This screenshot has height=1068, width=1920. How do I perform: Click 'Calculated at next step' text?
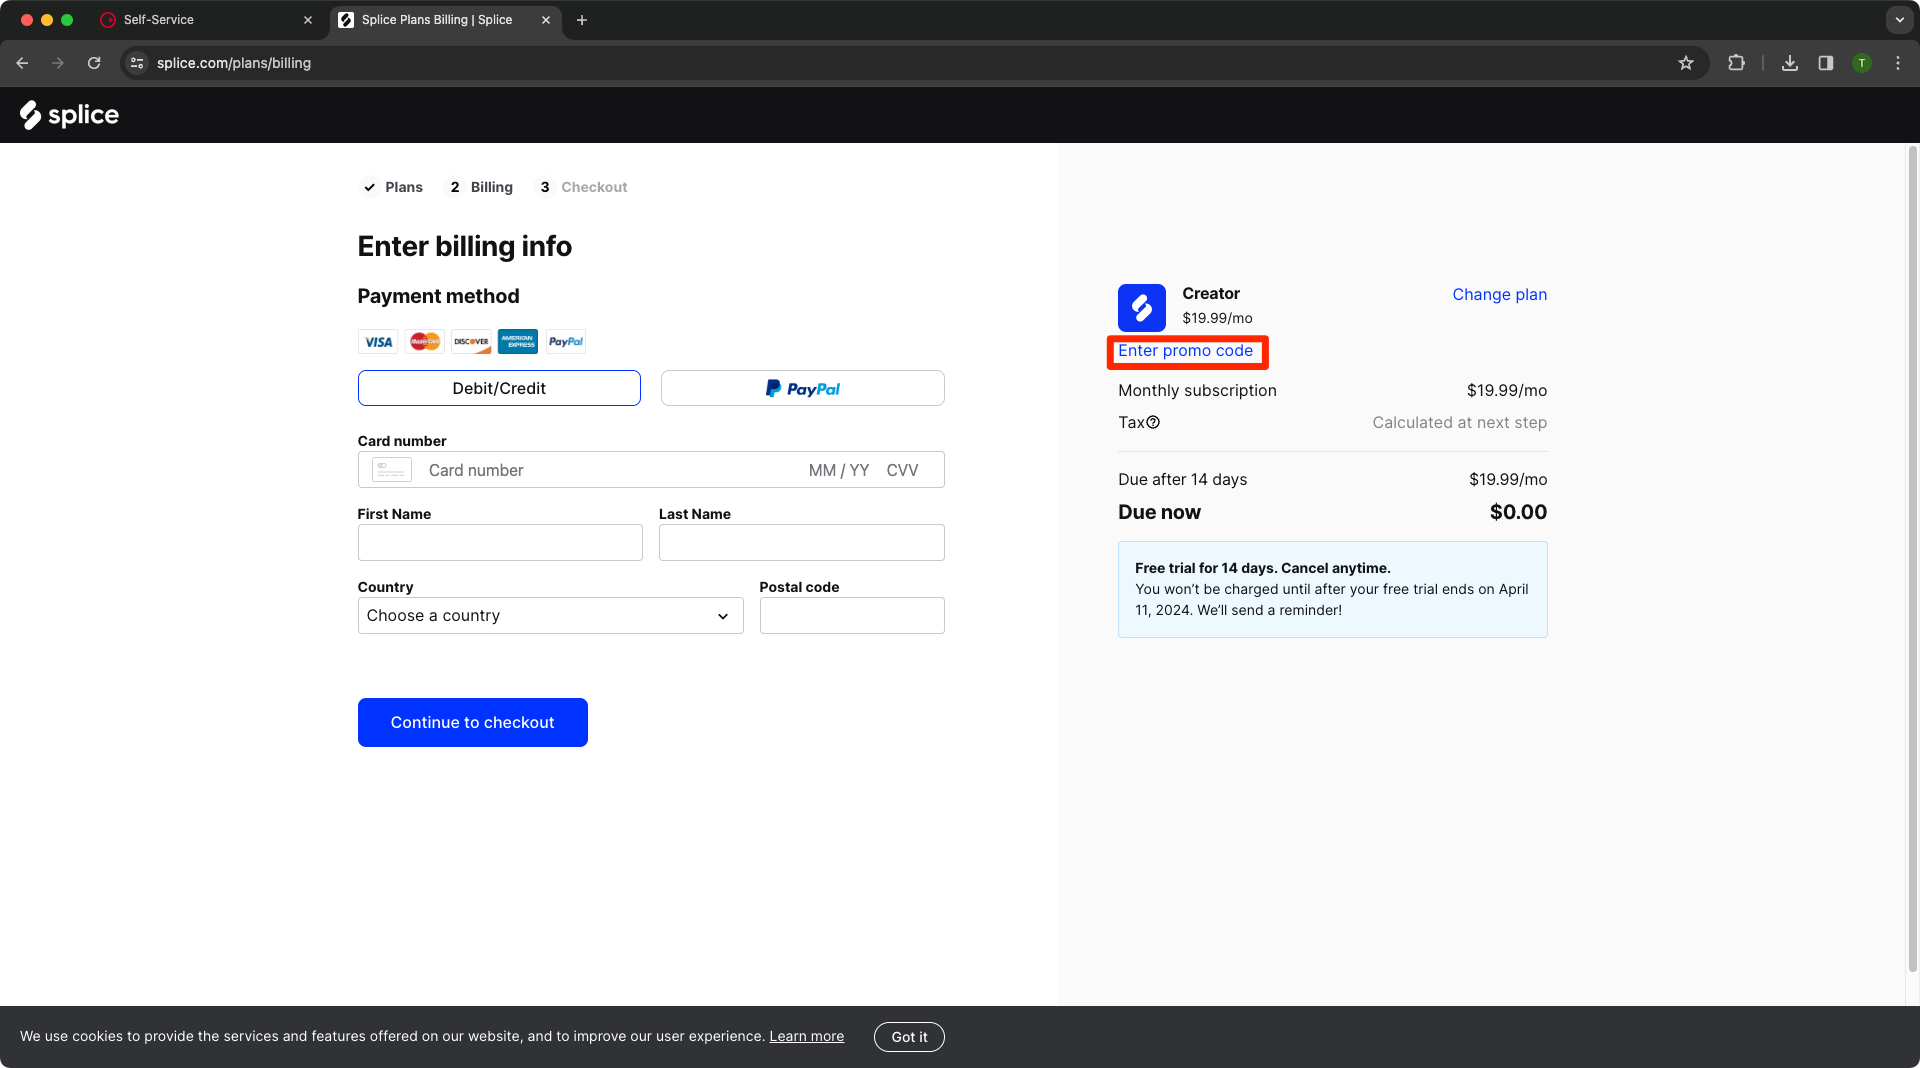coord(1460,423)
